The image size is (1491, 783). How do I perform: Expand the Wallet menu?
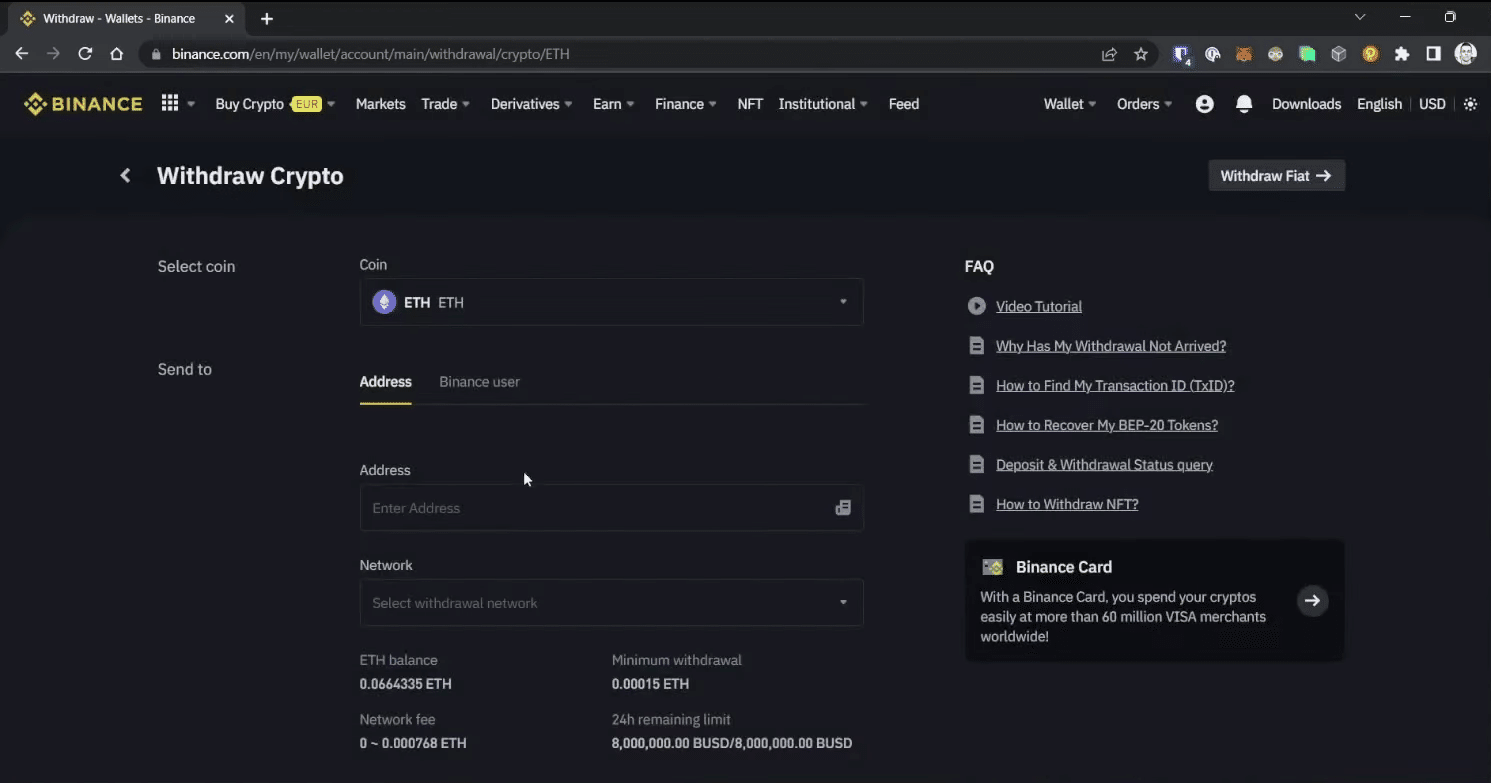pyautogui.click(x=1069, y=104)
